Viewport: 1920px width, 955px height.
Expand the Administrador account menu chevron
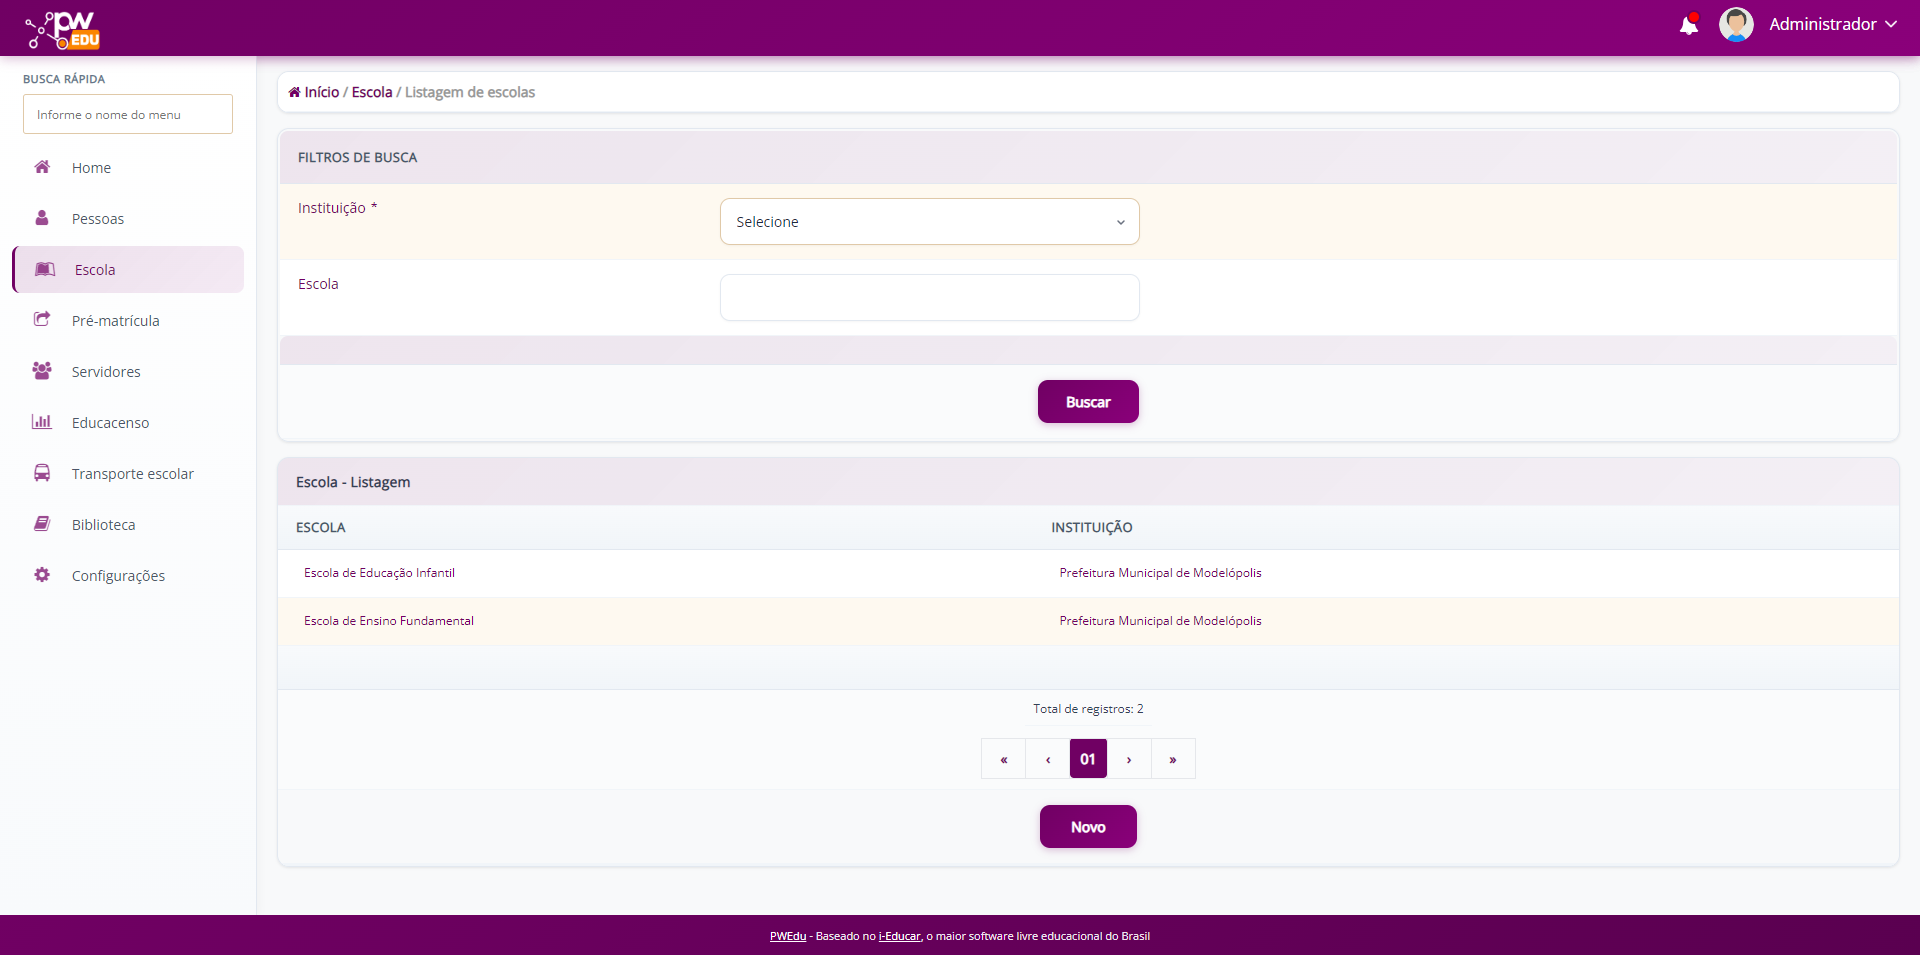pos(1891,24)
